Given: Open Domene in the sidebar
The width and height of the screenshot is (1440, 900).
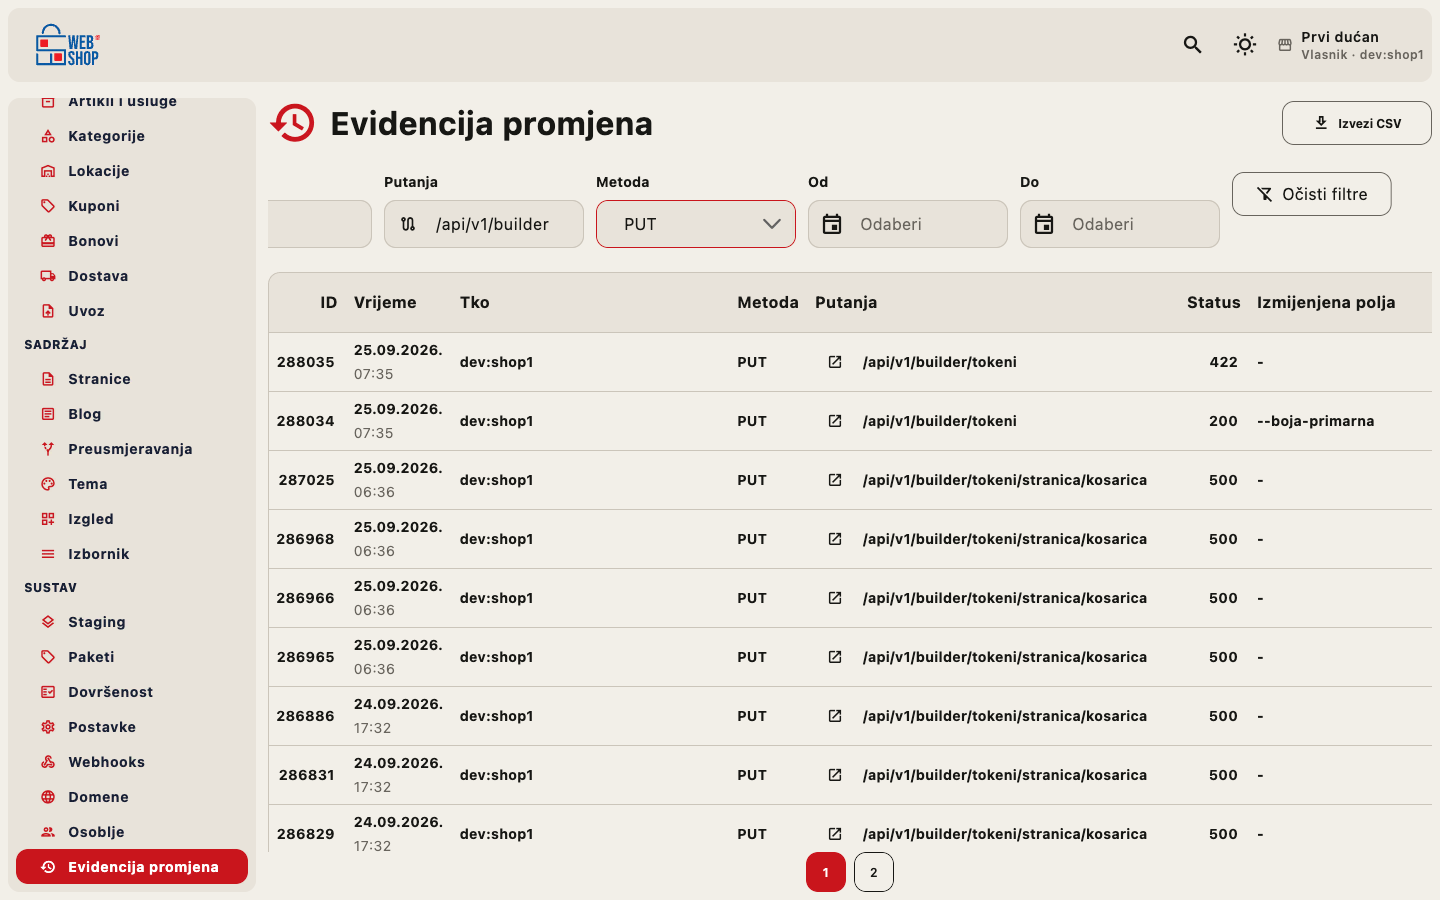Looking at the screenshot, I should (x=132, y=797).
